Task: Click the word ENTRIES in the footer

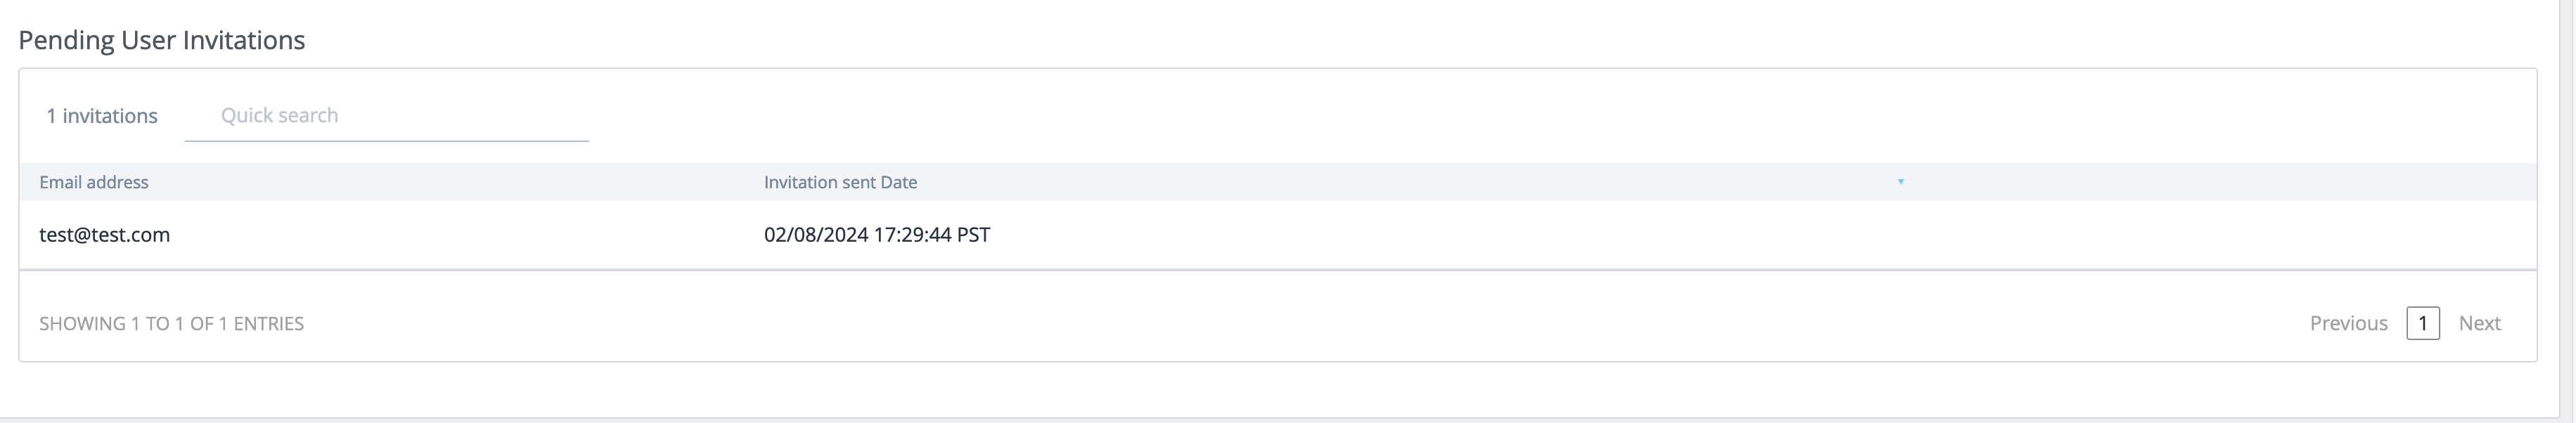Action: point(268,324)
